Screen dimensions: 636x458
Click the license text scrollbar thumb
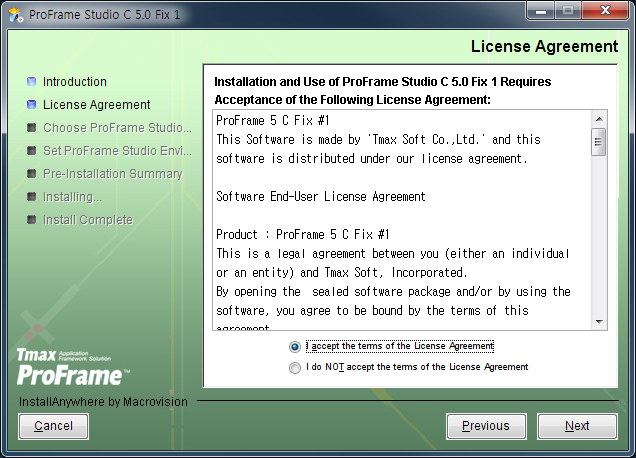tap(599, 143)
